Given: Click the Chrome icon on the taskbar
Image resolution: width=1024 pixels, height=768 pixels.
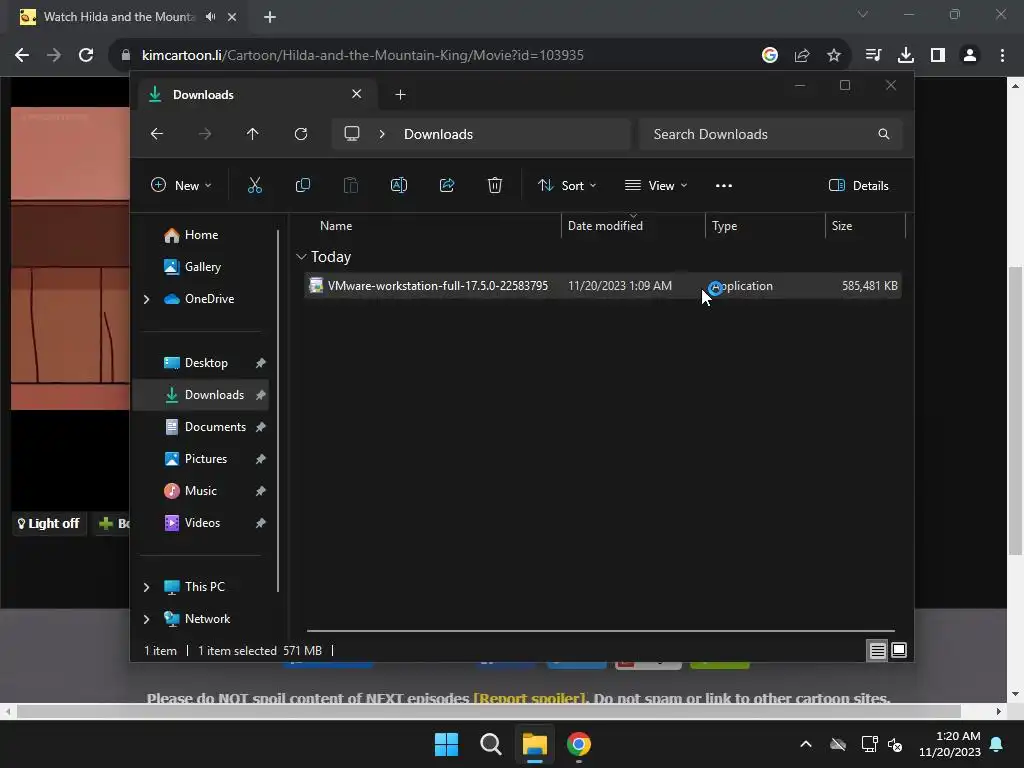Looking at the screenshot, I should (x=579, y=744).
